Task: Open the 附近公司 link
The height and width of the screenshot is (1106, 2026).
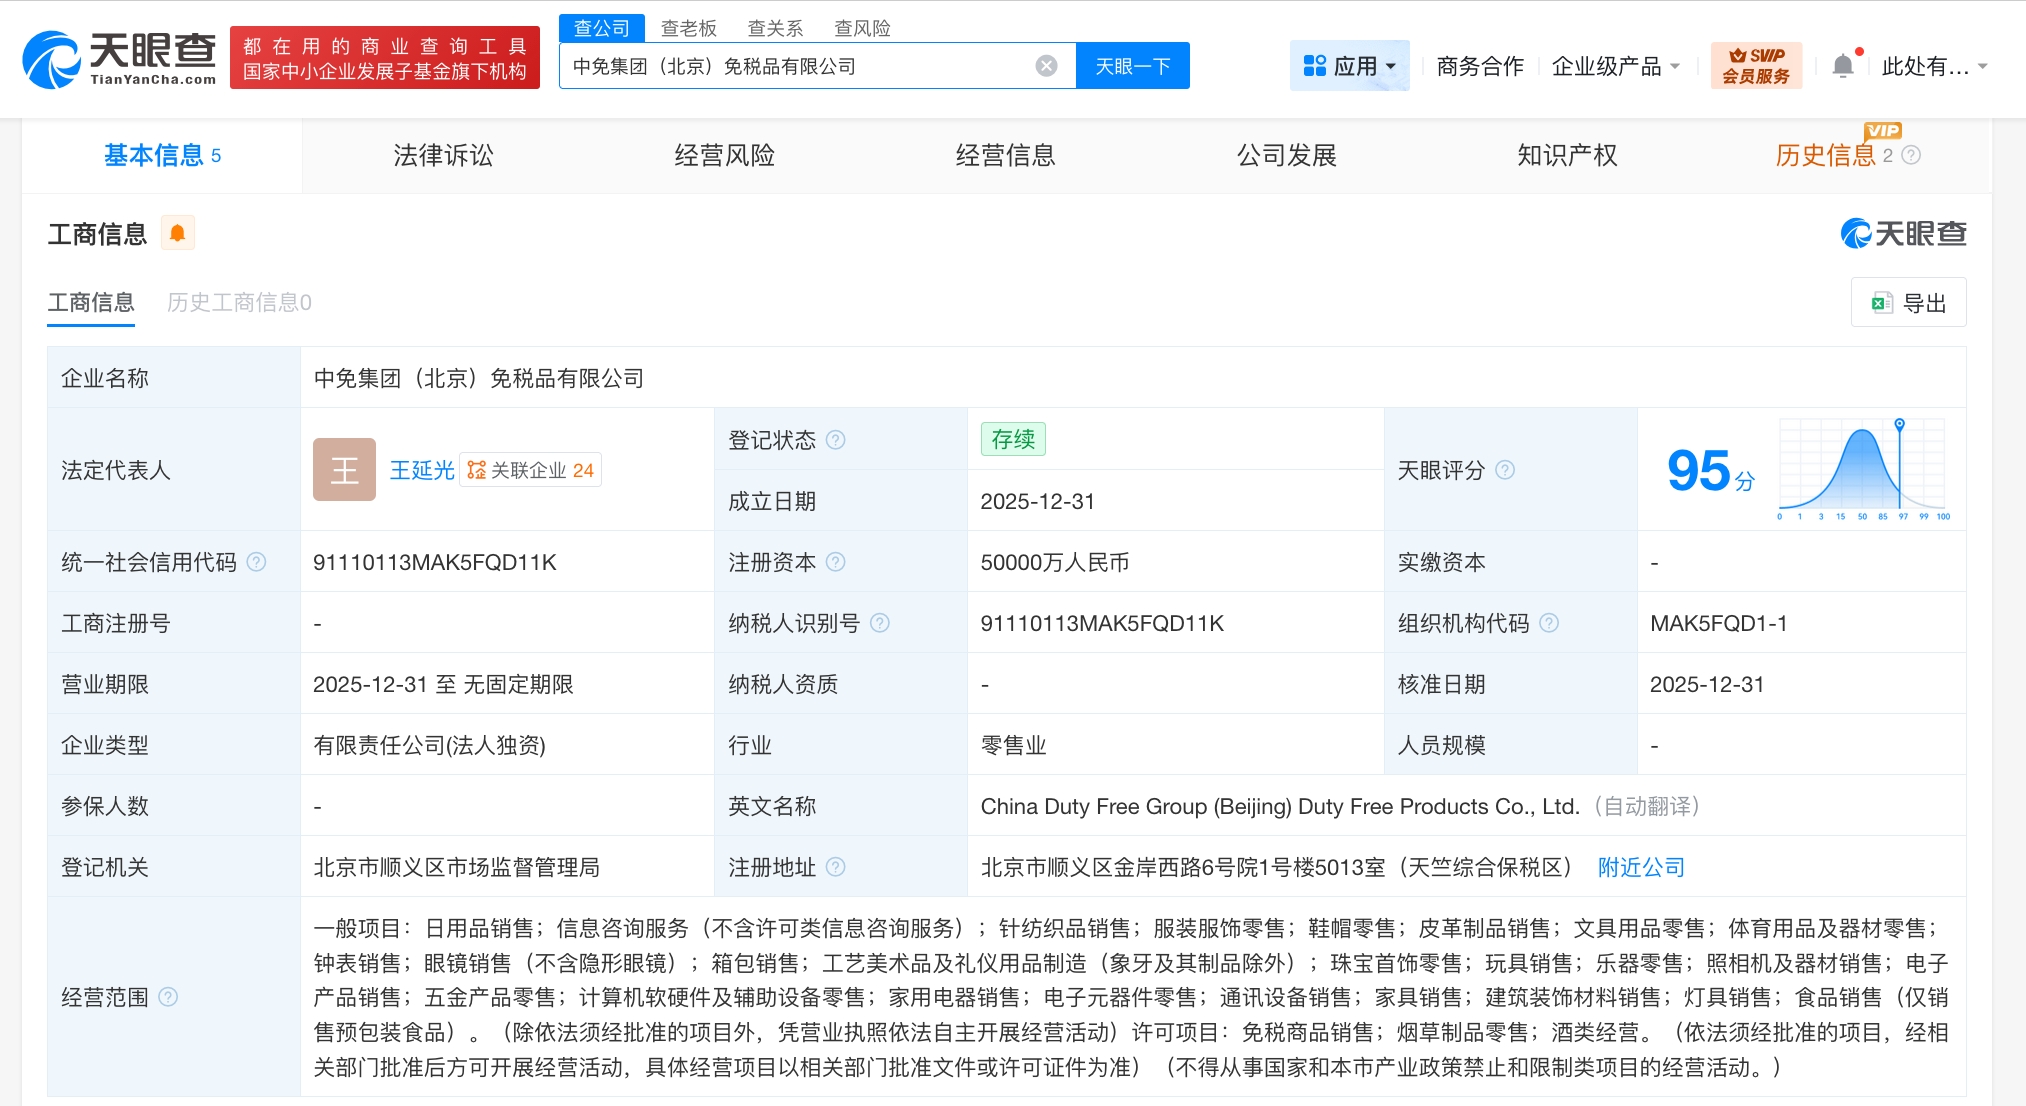Action: point(1640,867)
